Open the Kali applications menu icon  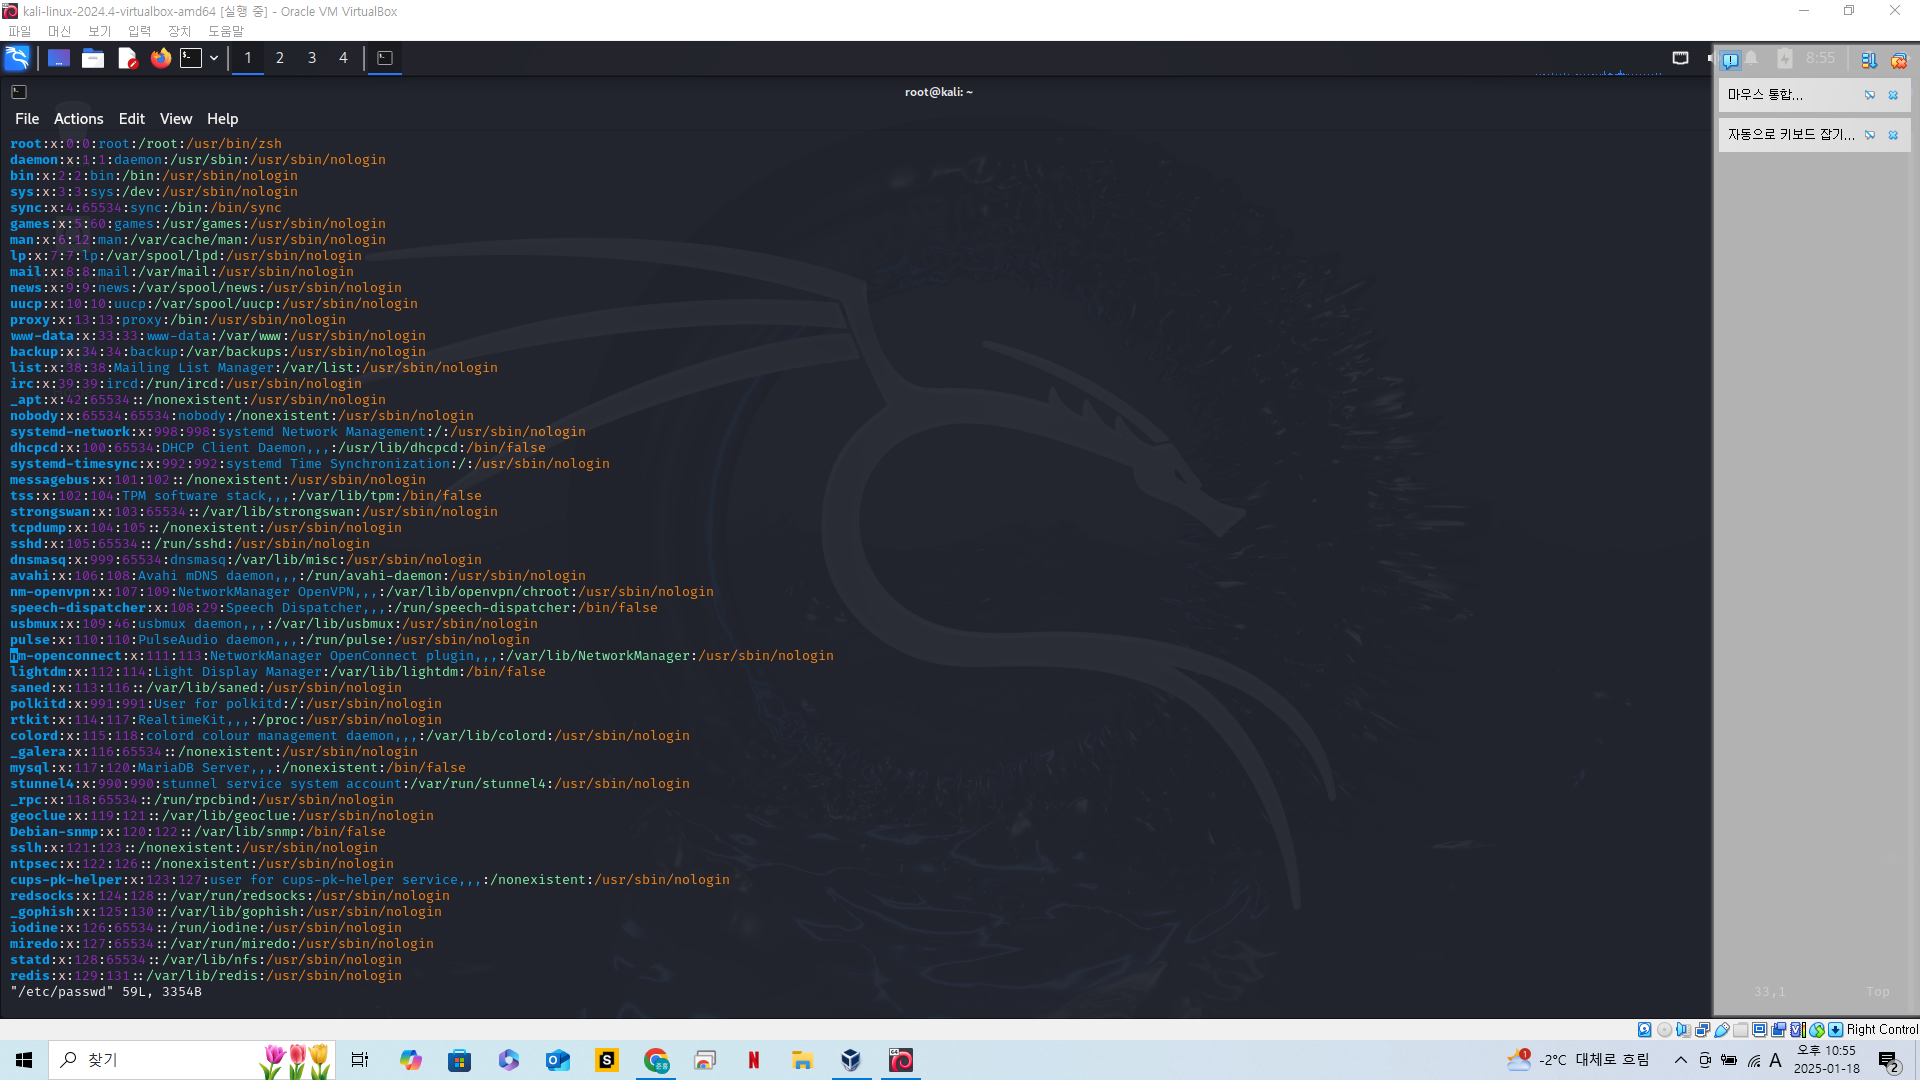pyautogui.click(x=17, y=58)
